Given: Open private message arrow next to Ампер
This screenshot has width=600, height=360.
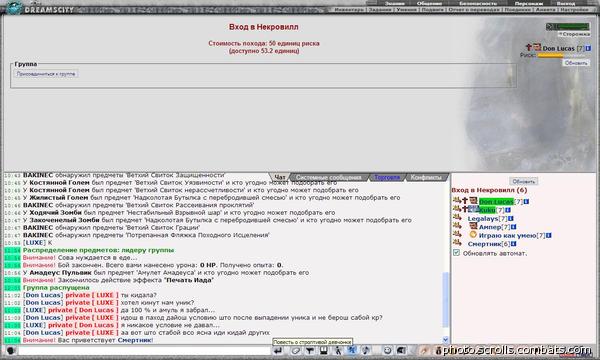Looking at the screenshot, I should pyautogui.click(x=457, y=226).
